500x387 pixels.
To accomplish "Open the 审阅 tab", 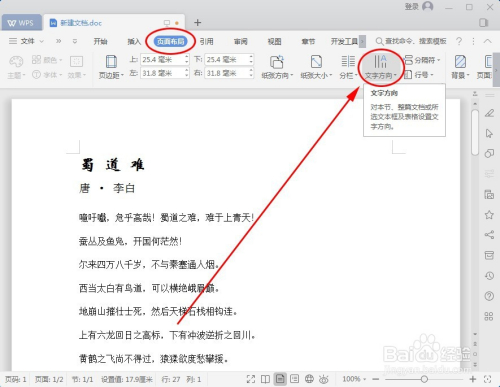I will click(x=240, y=41).
